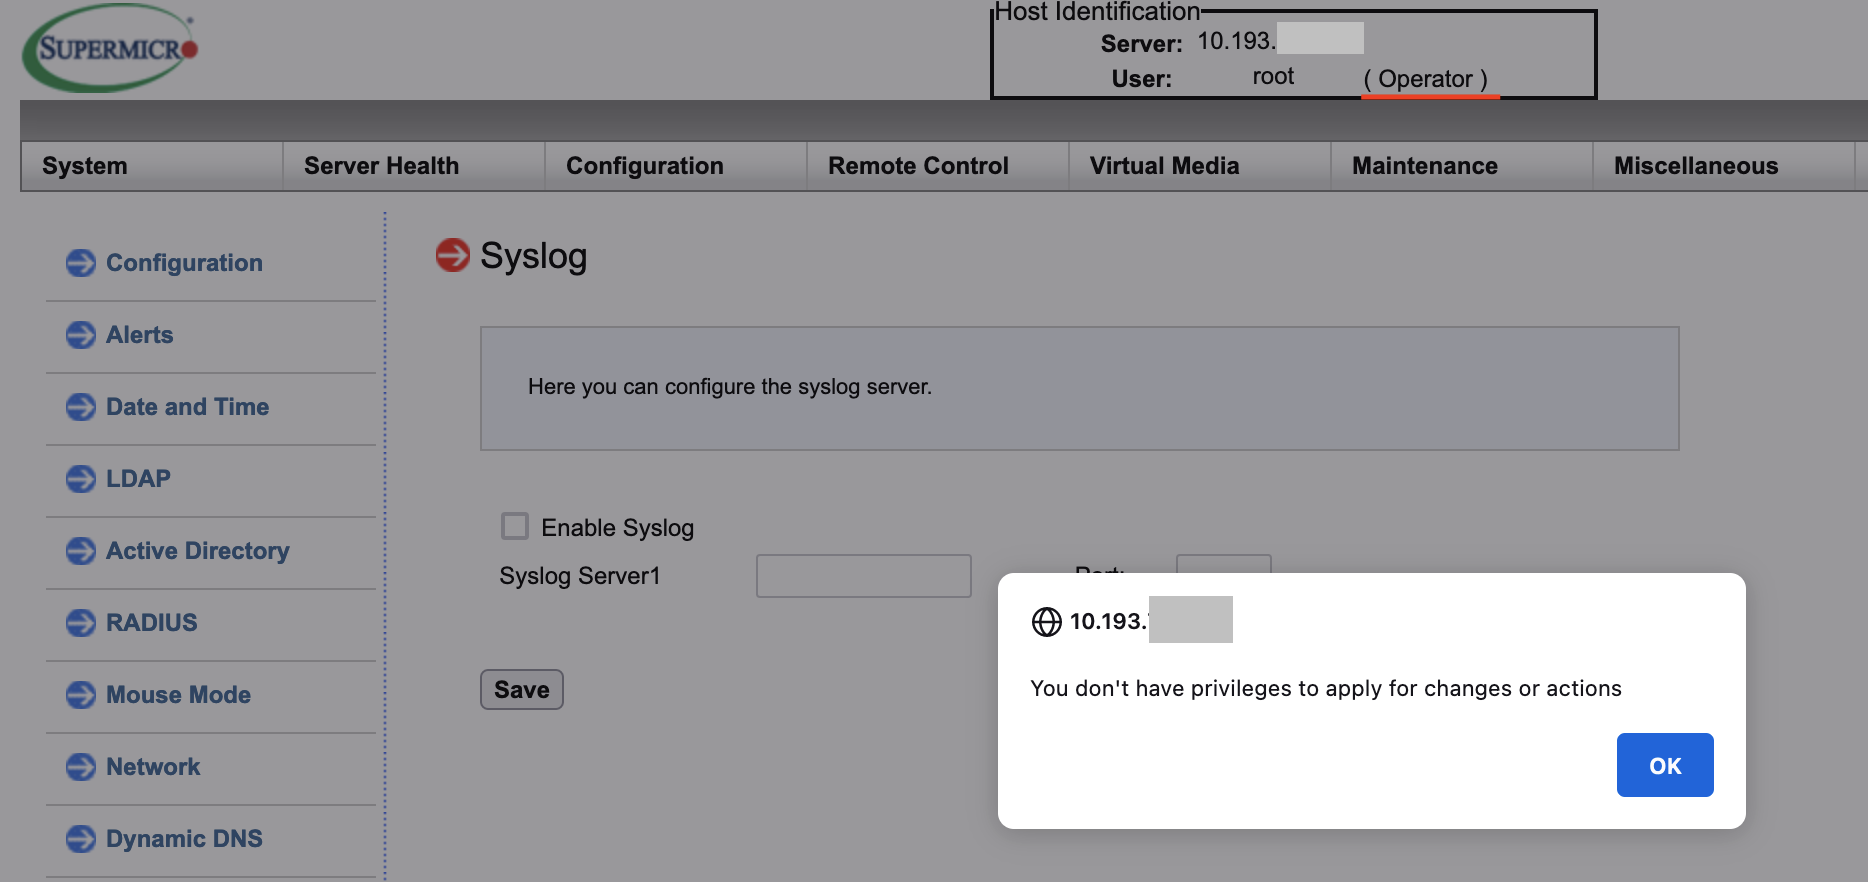Click the arrow icon beside Mouse Mode
Image resolution: width=1868 pixels, height=882 pixels.
coord(81,695)
